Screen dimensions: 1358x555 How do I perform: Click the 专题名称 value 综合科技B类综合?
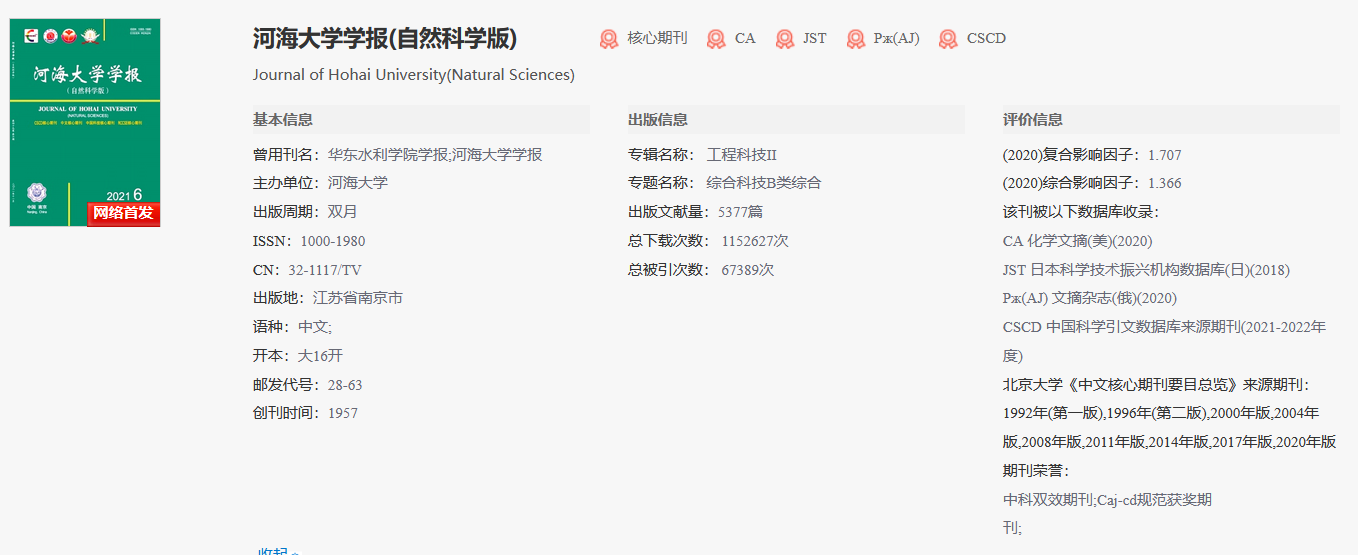[764, 183]
